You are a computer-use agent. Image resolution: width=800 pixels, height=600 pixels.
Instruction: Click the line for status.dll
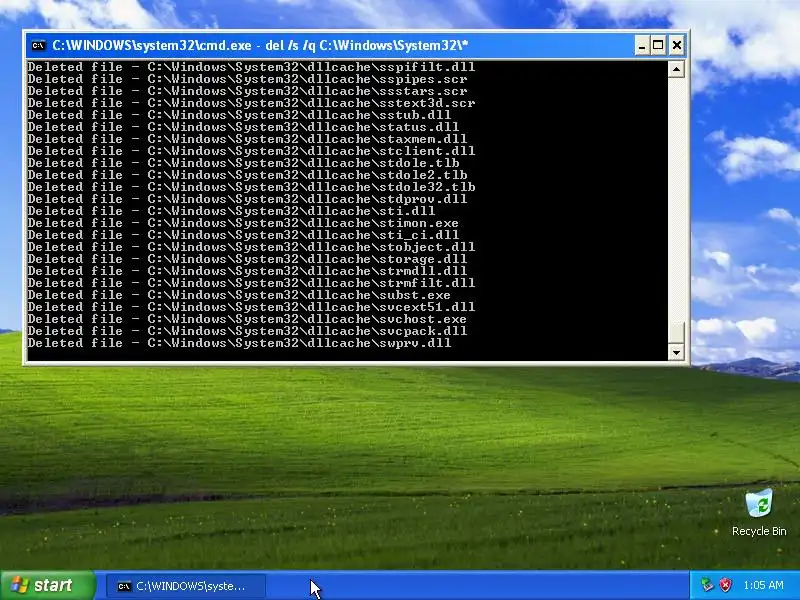pyautogui.click(x=243, y=127)
